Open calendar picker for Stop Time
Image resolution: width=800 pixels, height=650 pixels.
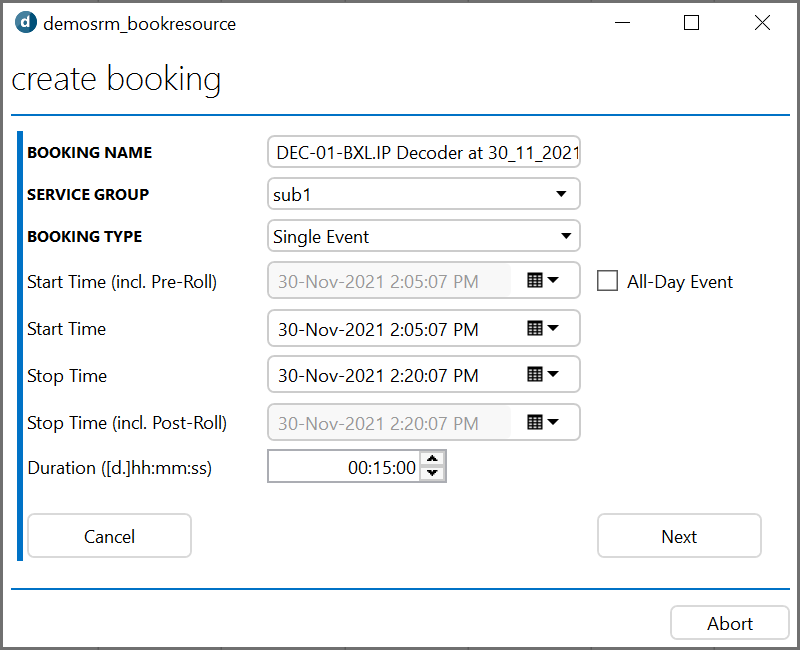coord(543,374)
